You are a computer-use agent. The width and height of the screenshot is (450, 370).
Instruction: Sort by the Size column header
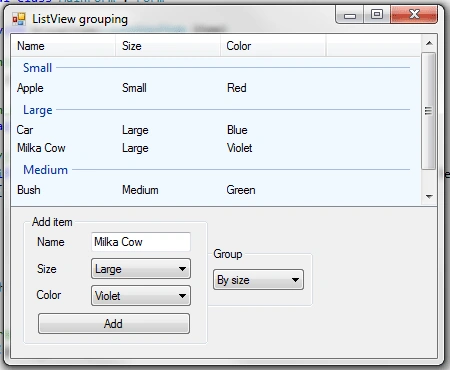(168, 46)
